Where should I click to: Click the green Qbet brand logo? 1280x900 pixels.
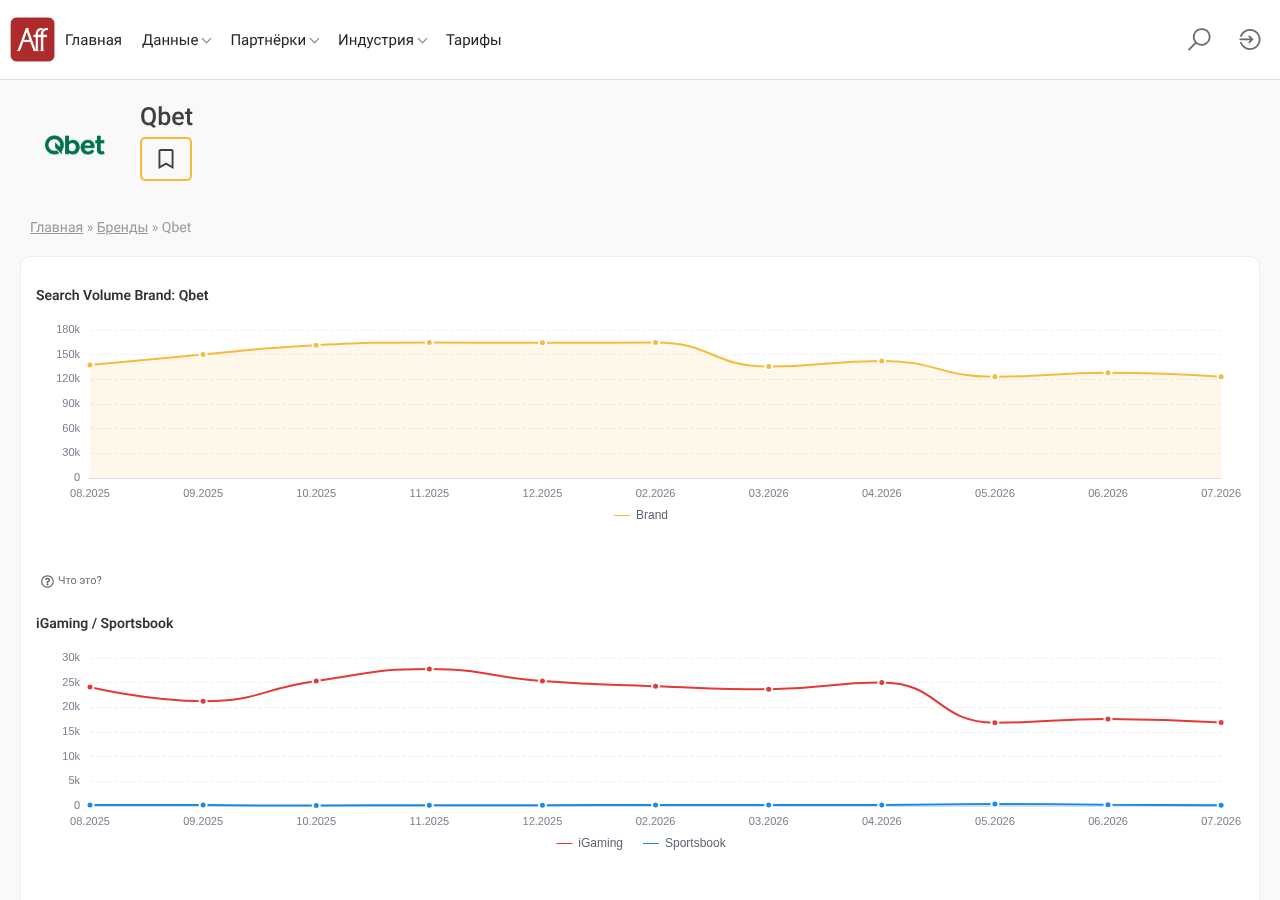pos(75,145)
